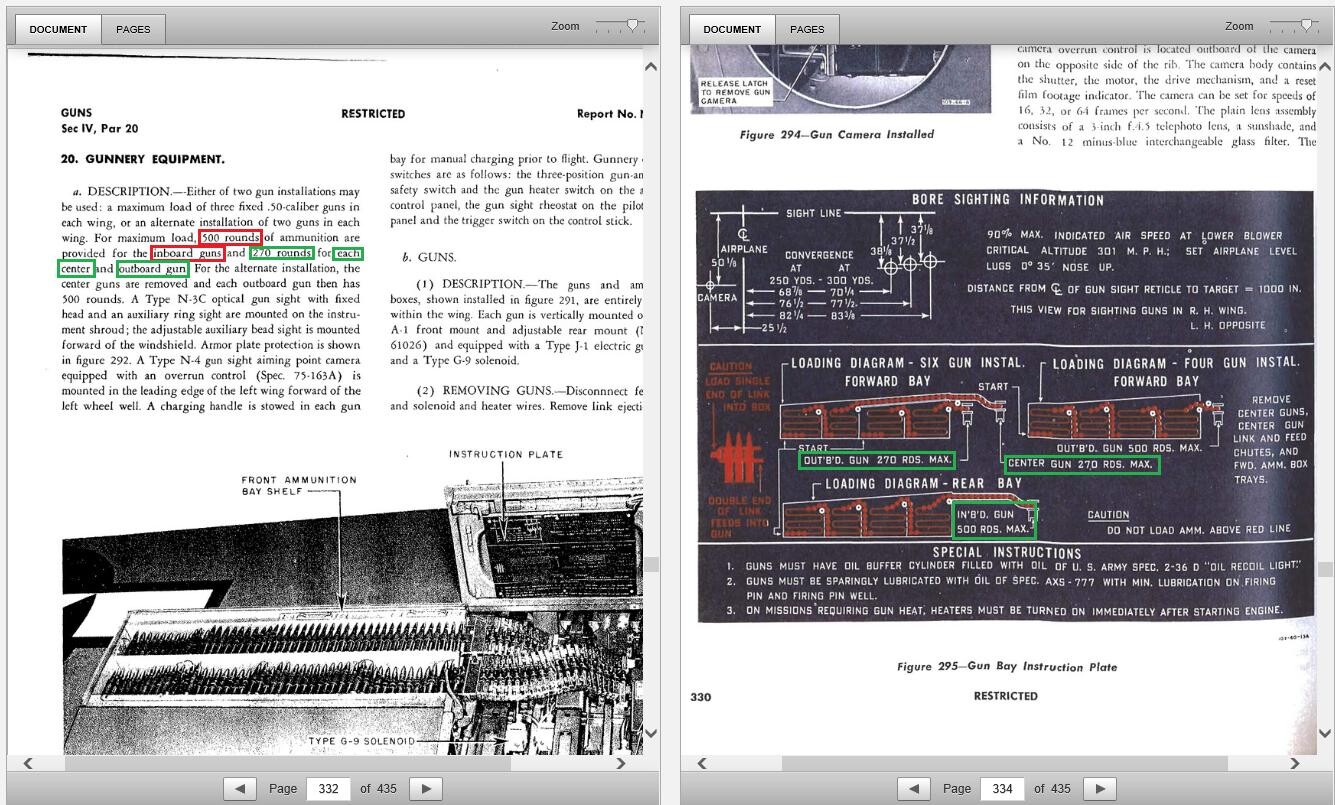
Task: Go to previous page in left viewer
Action: click(239, 788)
